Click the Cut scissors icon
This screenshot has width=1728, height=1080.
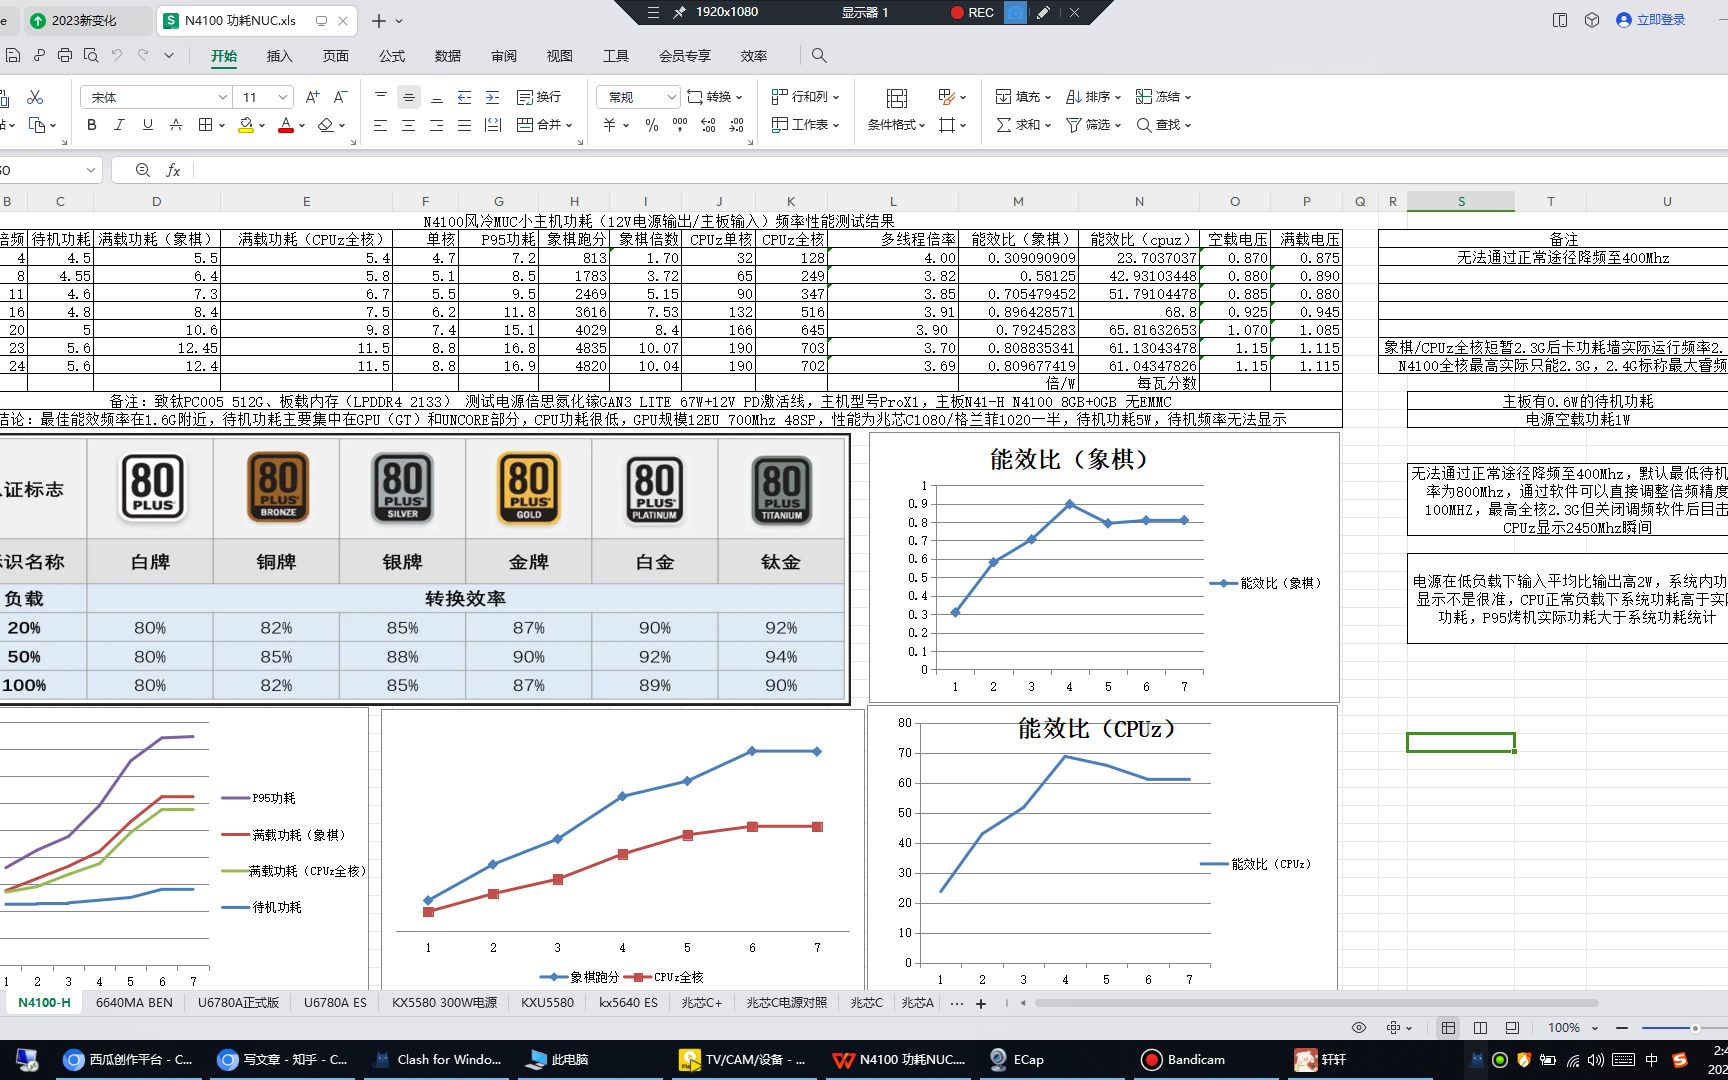(35, 97)
